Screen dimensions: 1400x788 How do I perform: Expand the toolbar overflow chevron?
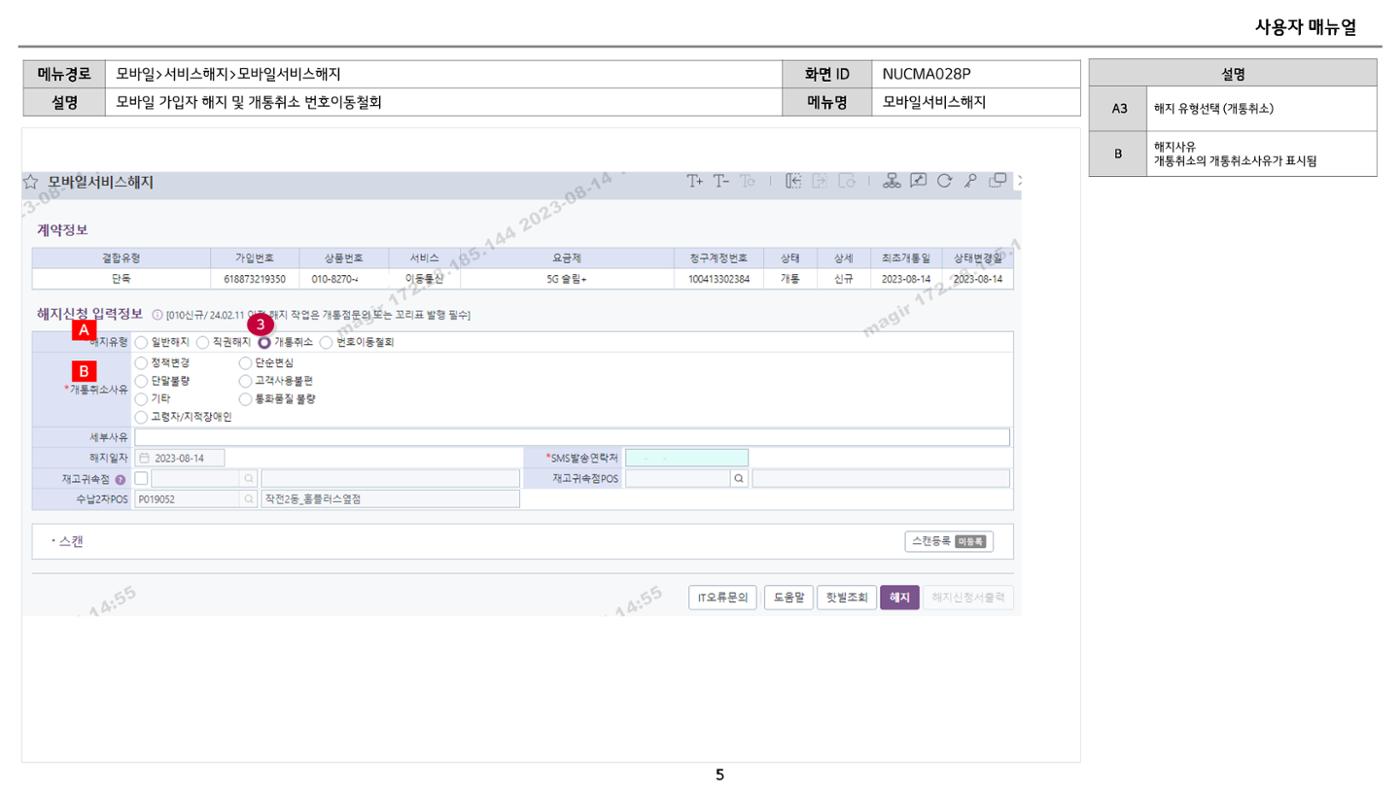coord(1018,181)
